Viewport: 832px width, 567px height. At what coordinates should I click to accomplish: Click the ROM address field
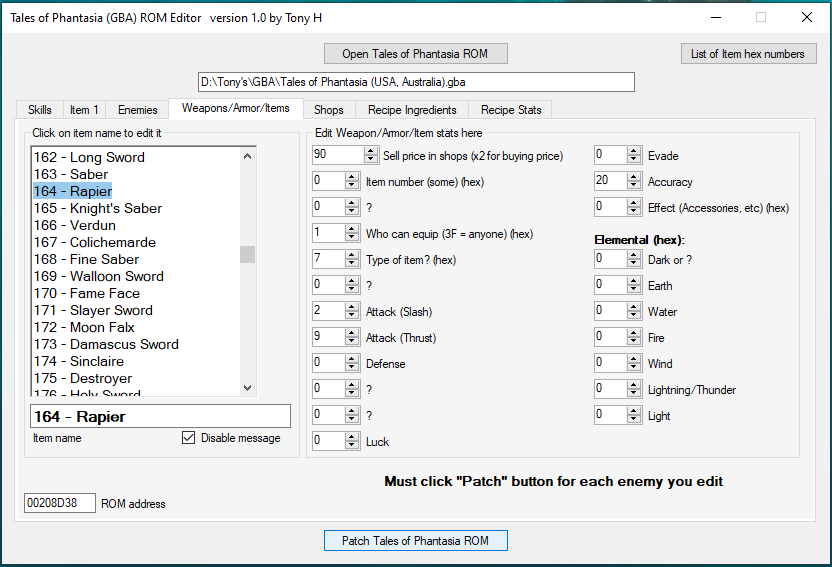coord(60,503)
